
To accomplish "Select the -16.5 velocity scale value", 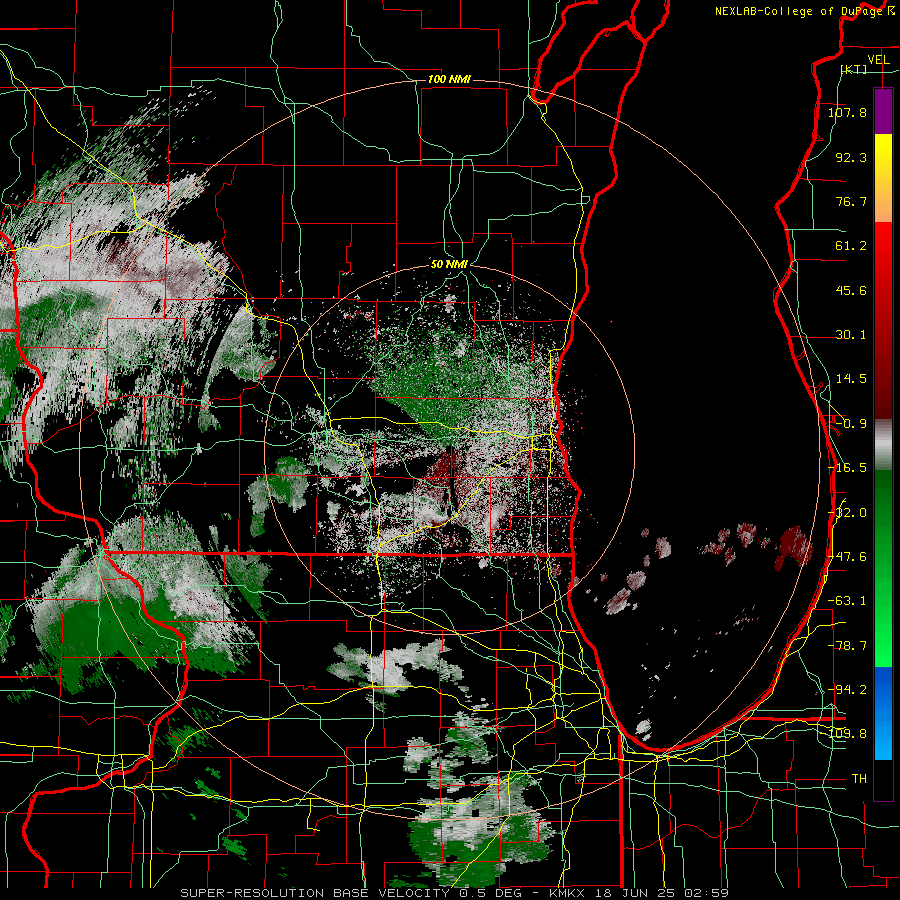I will pyautogui.click(x=847, y=468).
